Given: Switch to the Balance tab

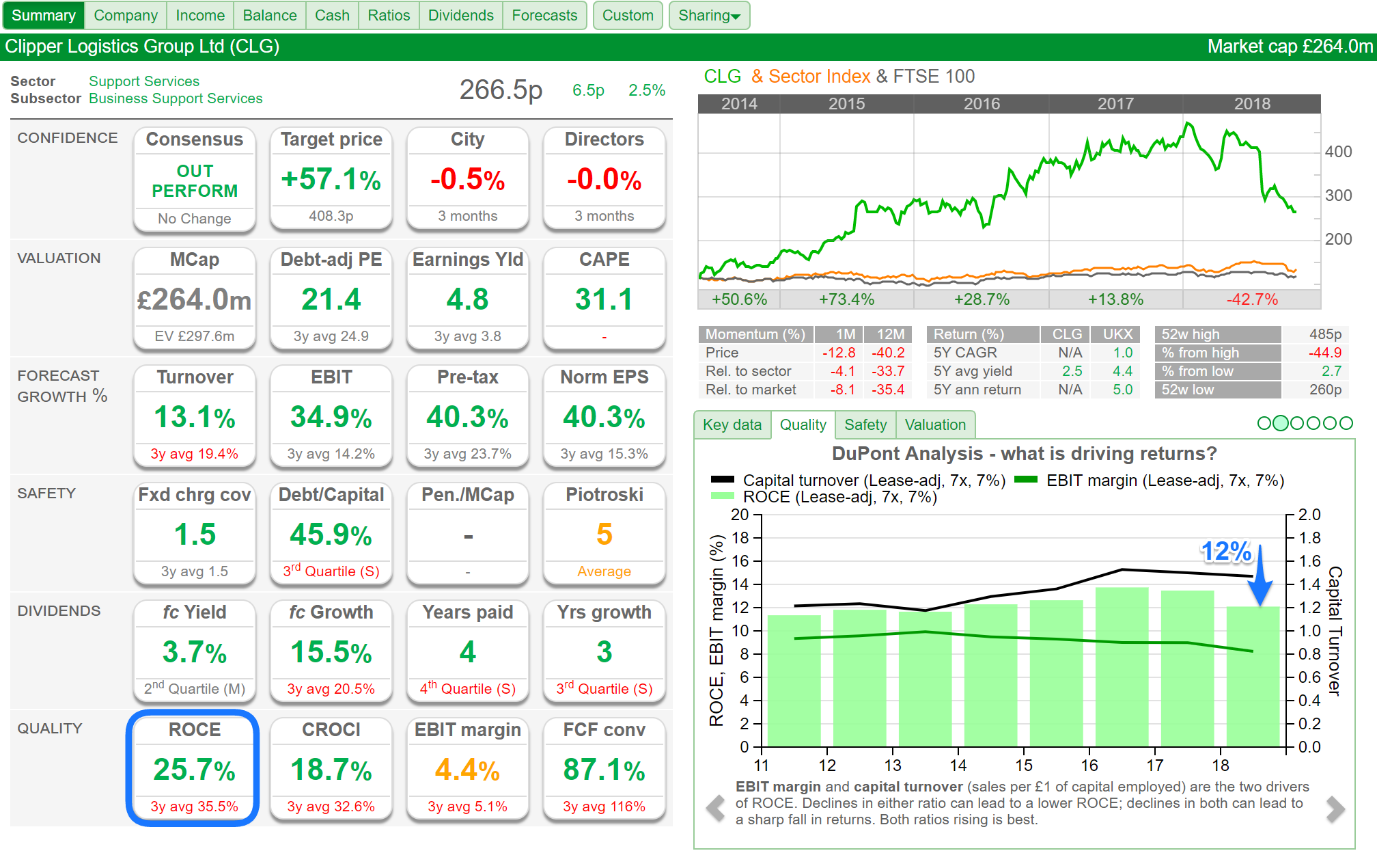Looking at the screenshot, I should (x=270, y=15).
